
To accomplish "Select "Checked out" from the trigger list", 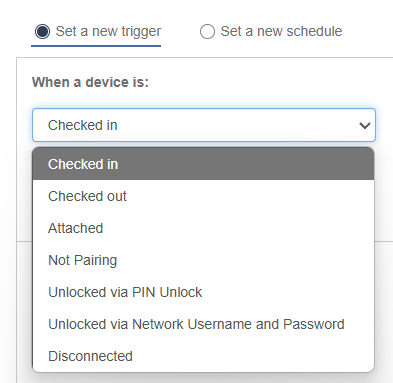I will click(x=203, y=196).
